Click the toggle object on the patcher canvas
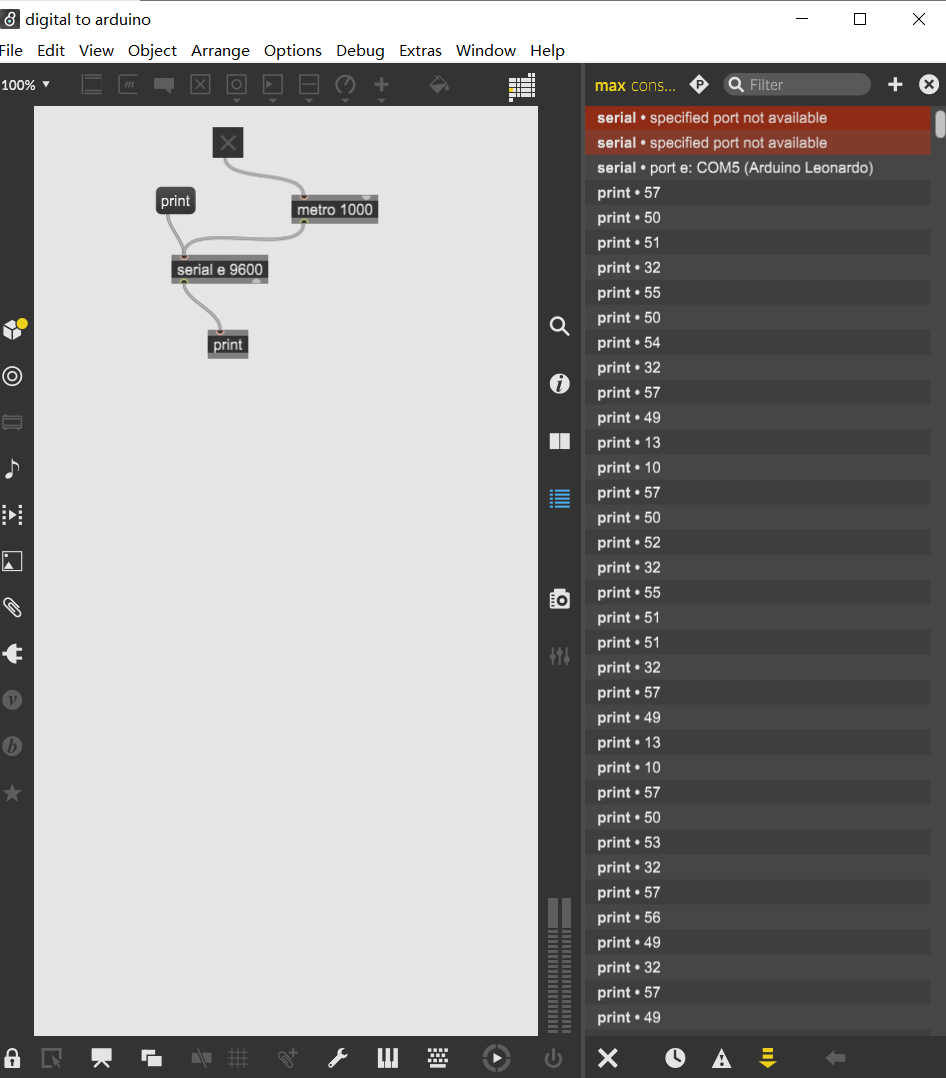The height and width of the screenshot is (1078, 946). pos(228,143)
